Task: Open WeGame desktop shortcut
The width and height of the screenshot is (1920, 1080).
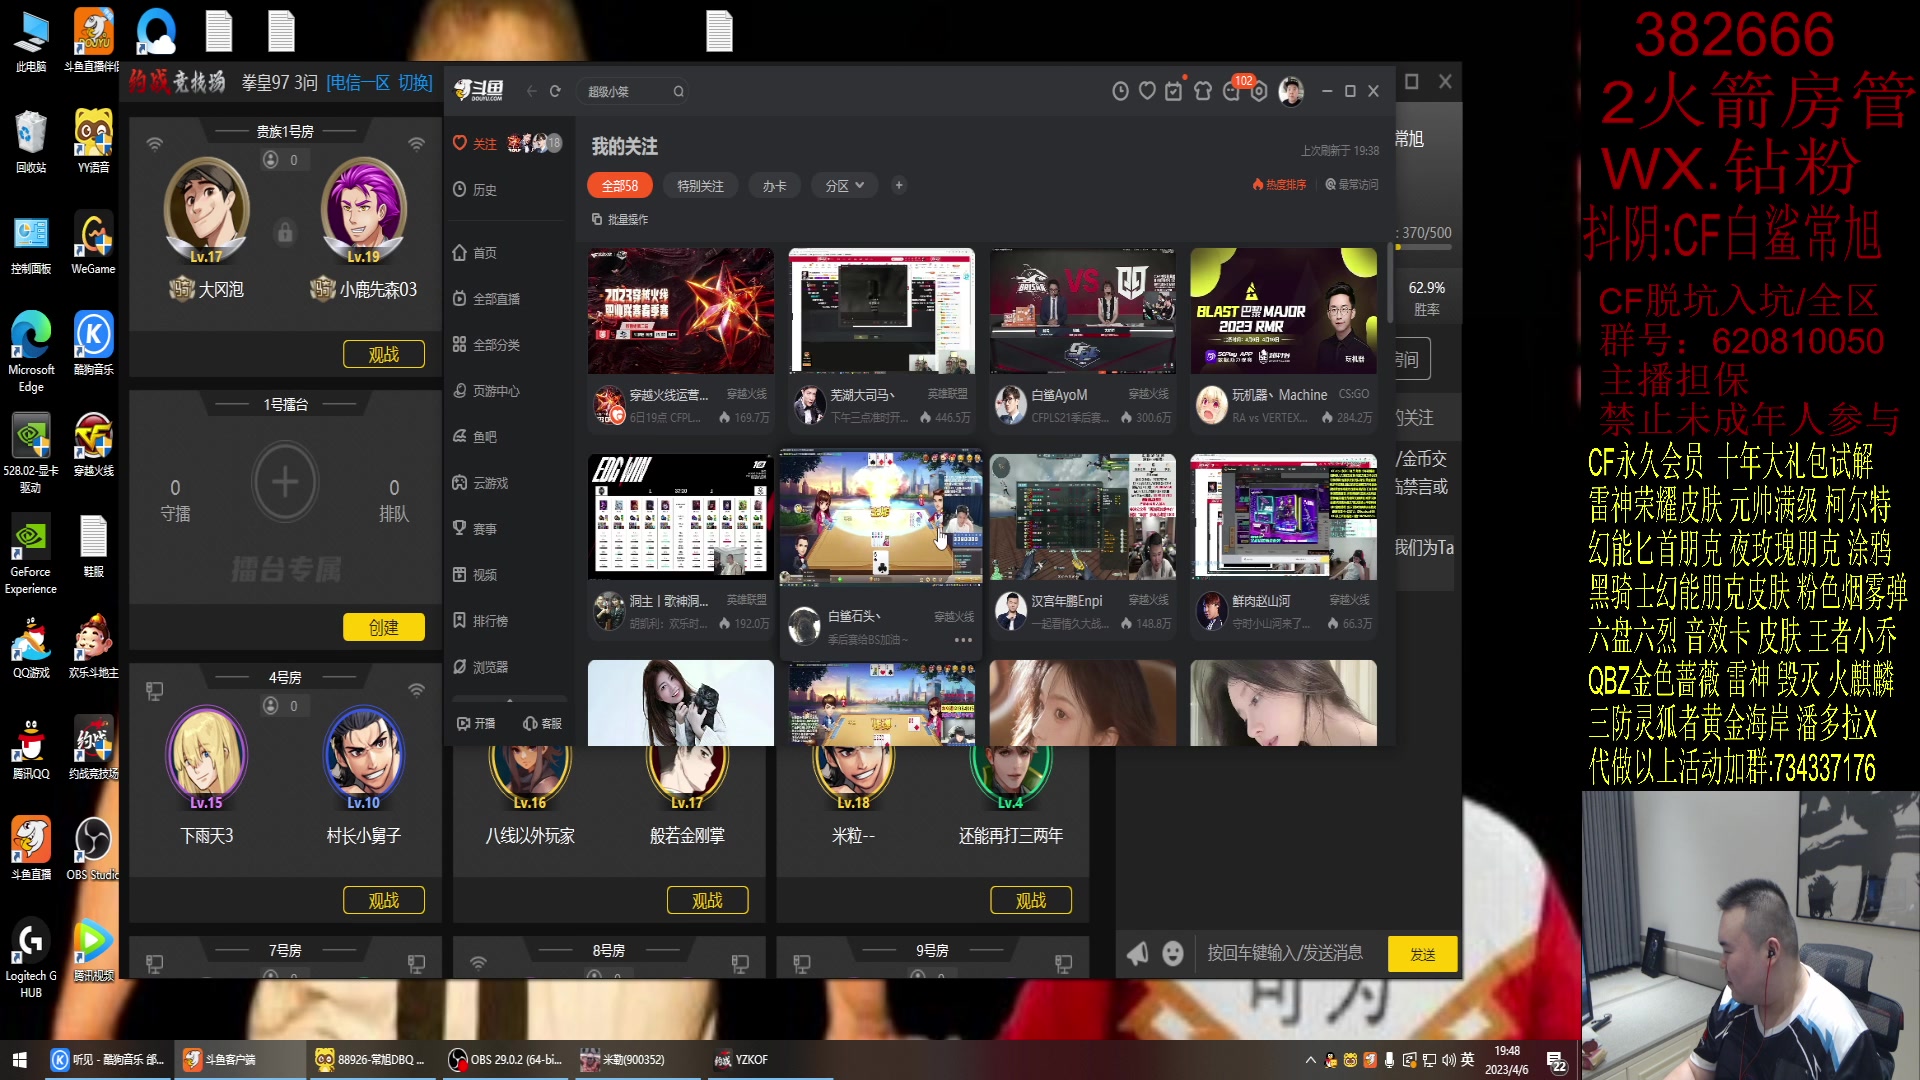Action: pos(93,243)
